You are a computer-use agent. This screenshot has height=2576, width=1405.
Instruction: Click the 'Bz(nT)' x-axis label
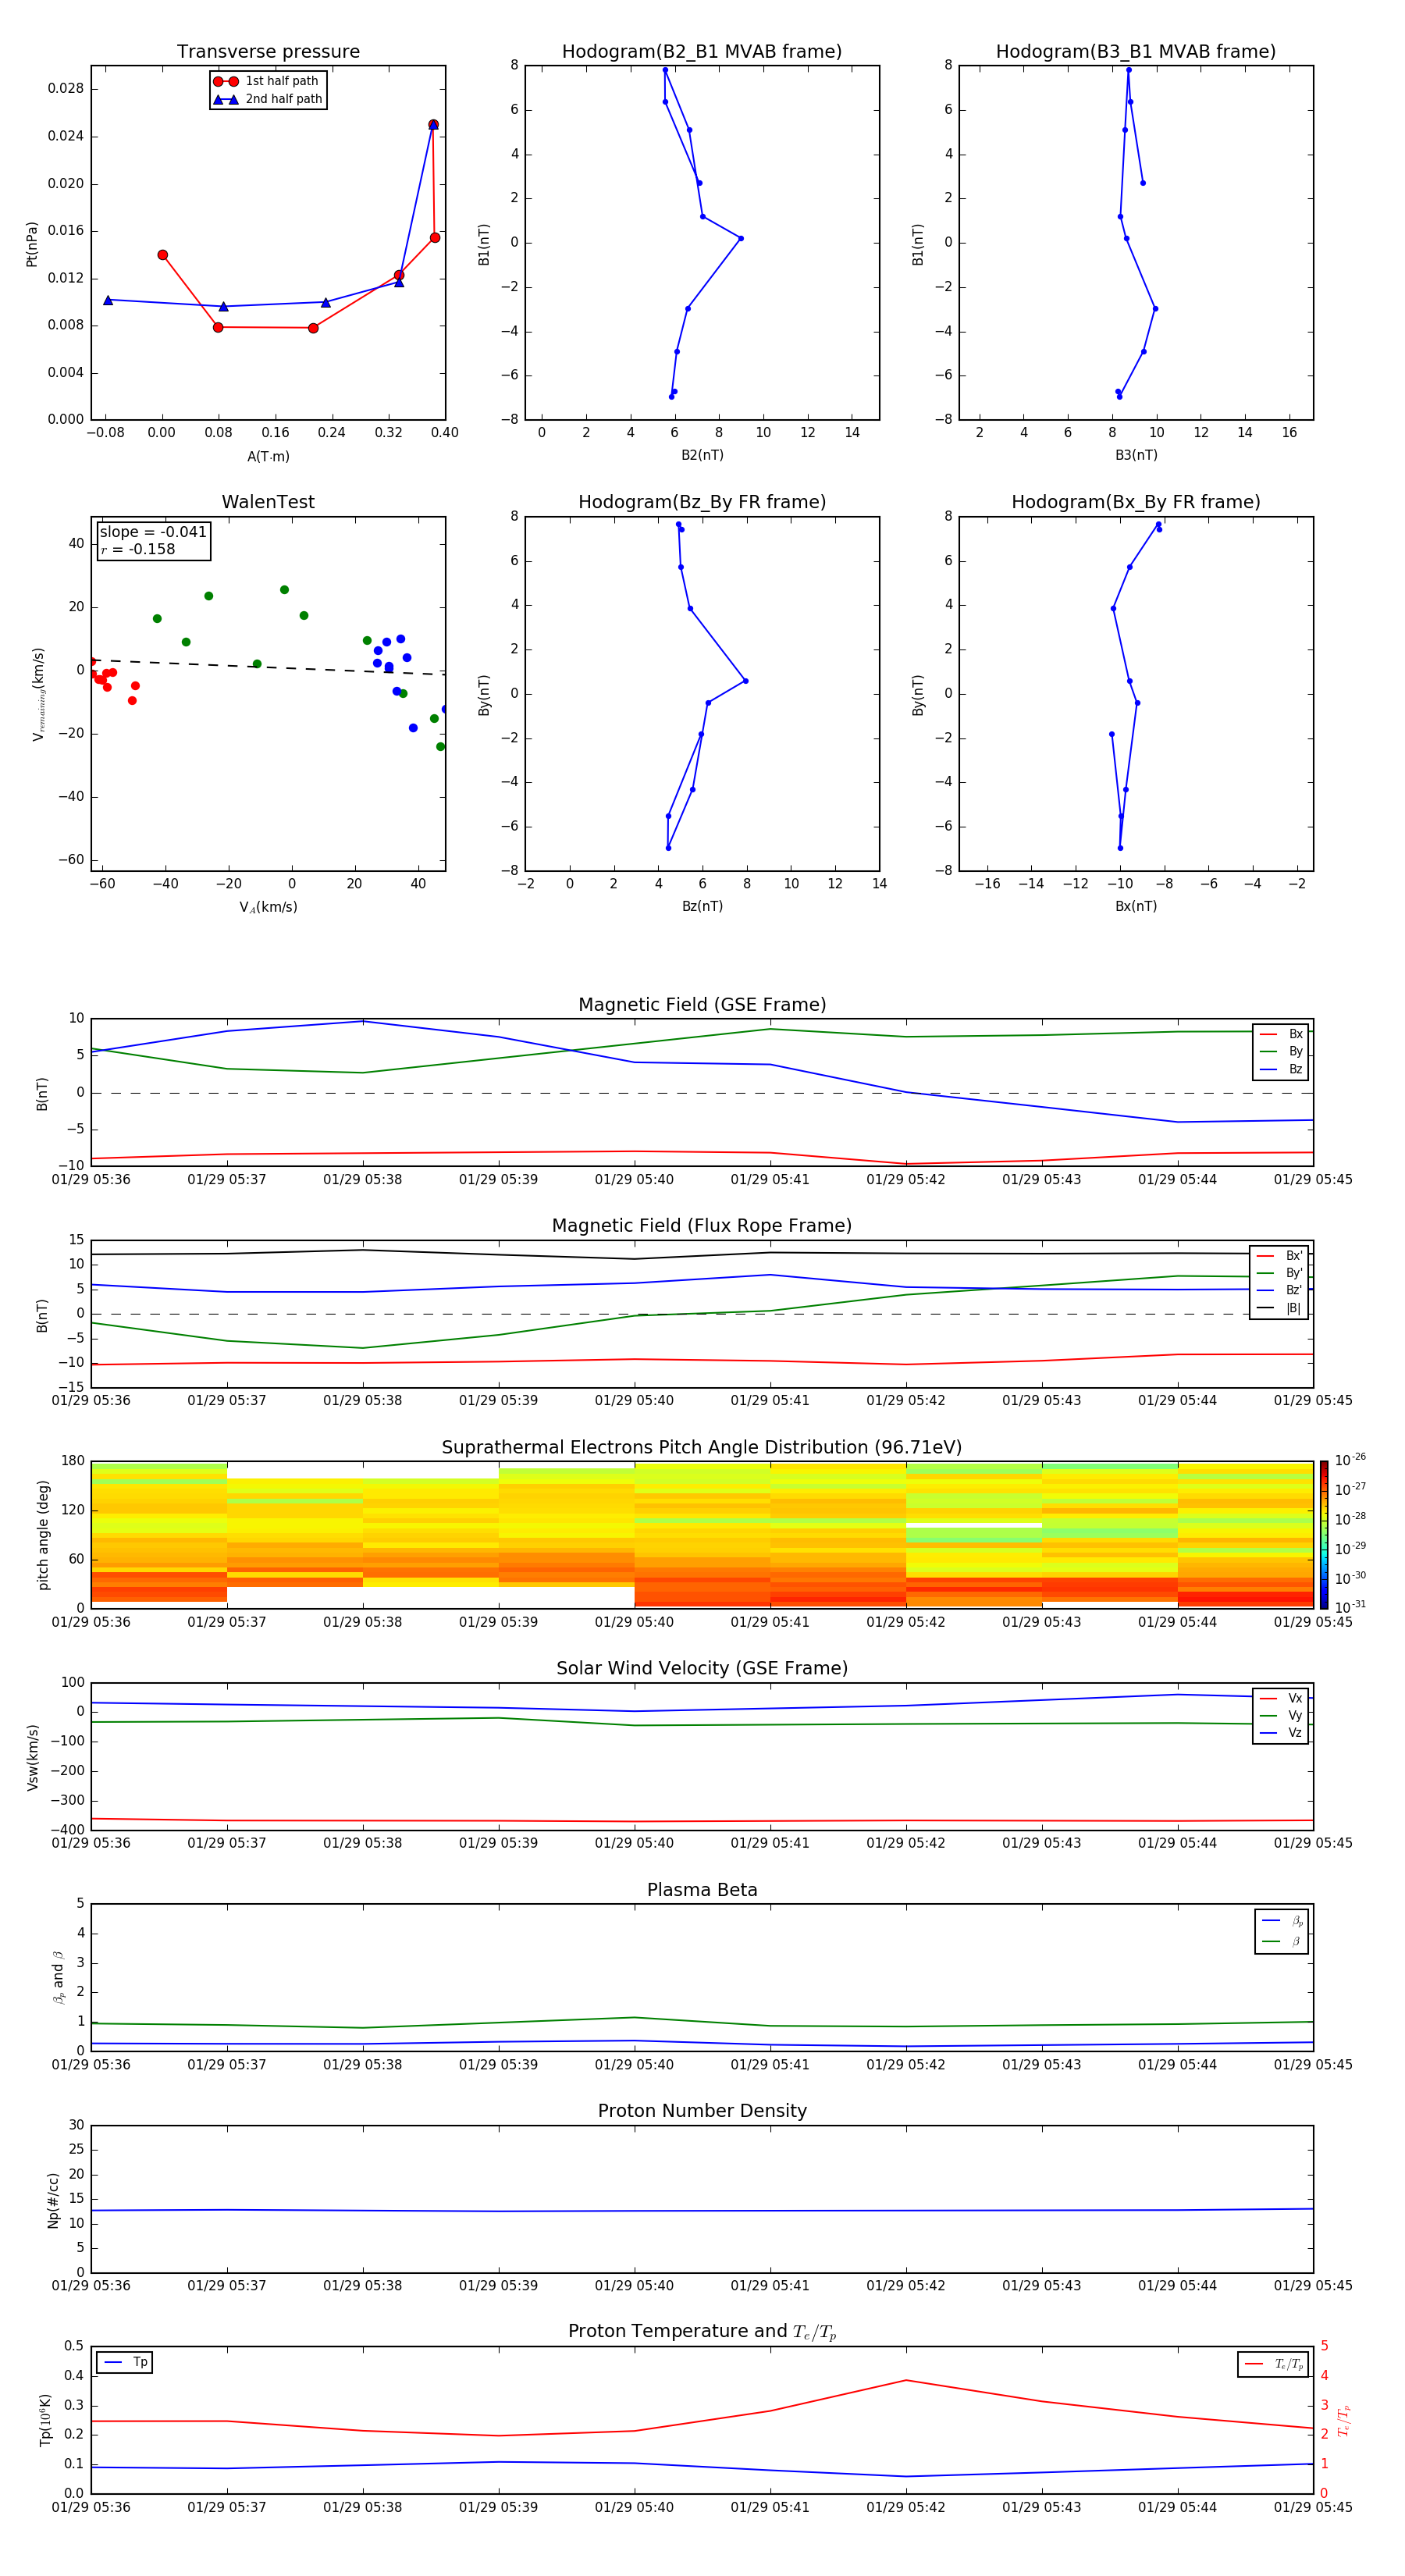pyautogui.click(x=702, y=906)
